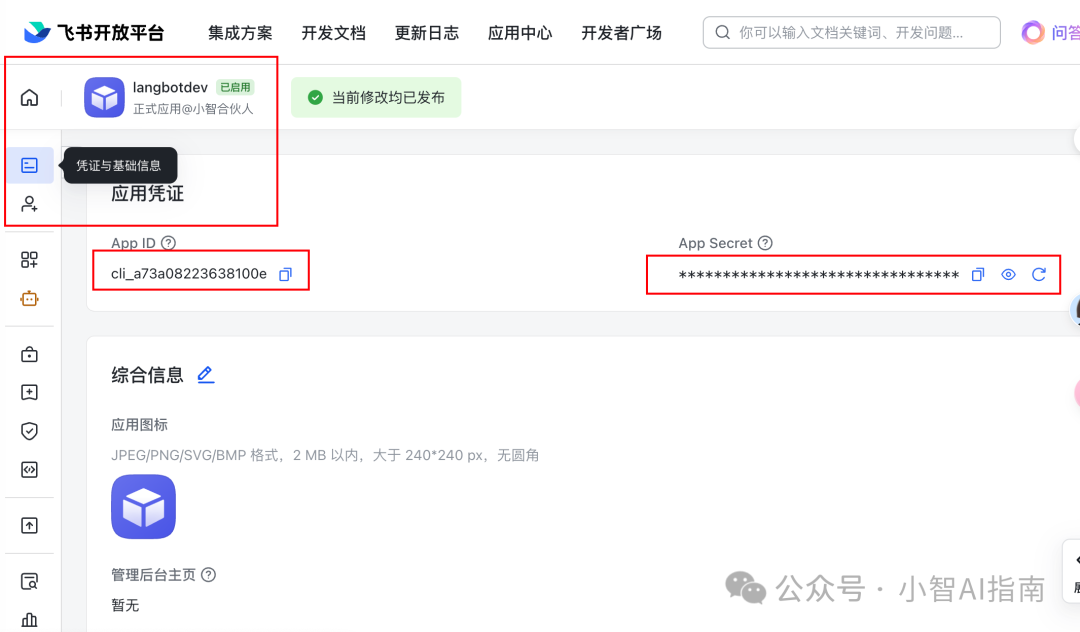Copy the App Secret value
This screenshot has height=632, width=1080.
point(978,275)
